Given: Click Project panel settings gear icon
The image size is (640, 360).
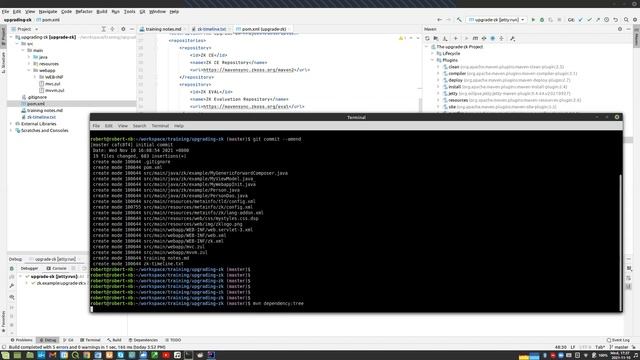Looking at the screenshot, I should [x=123, y=29].
